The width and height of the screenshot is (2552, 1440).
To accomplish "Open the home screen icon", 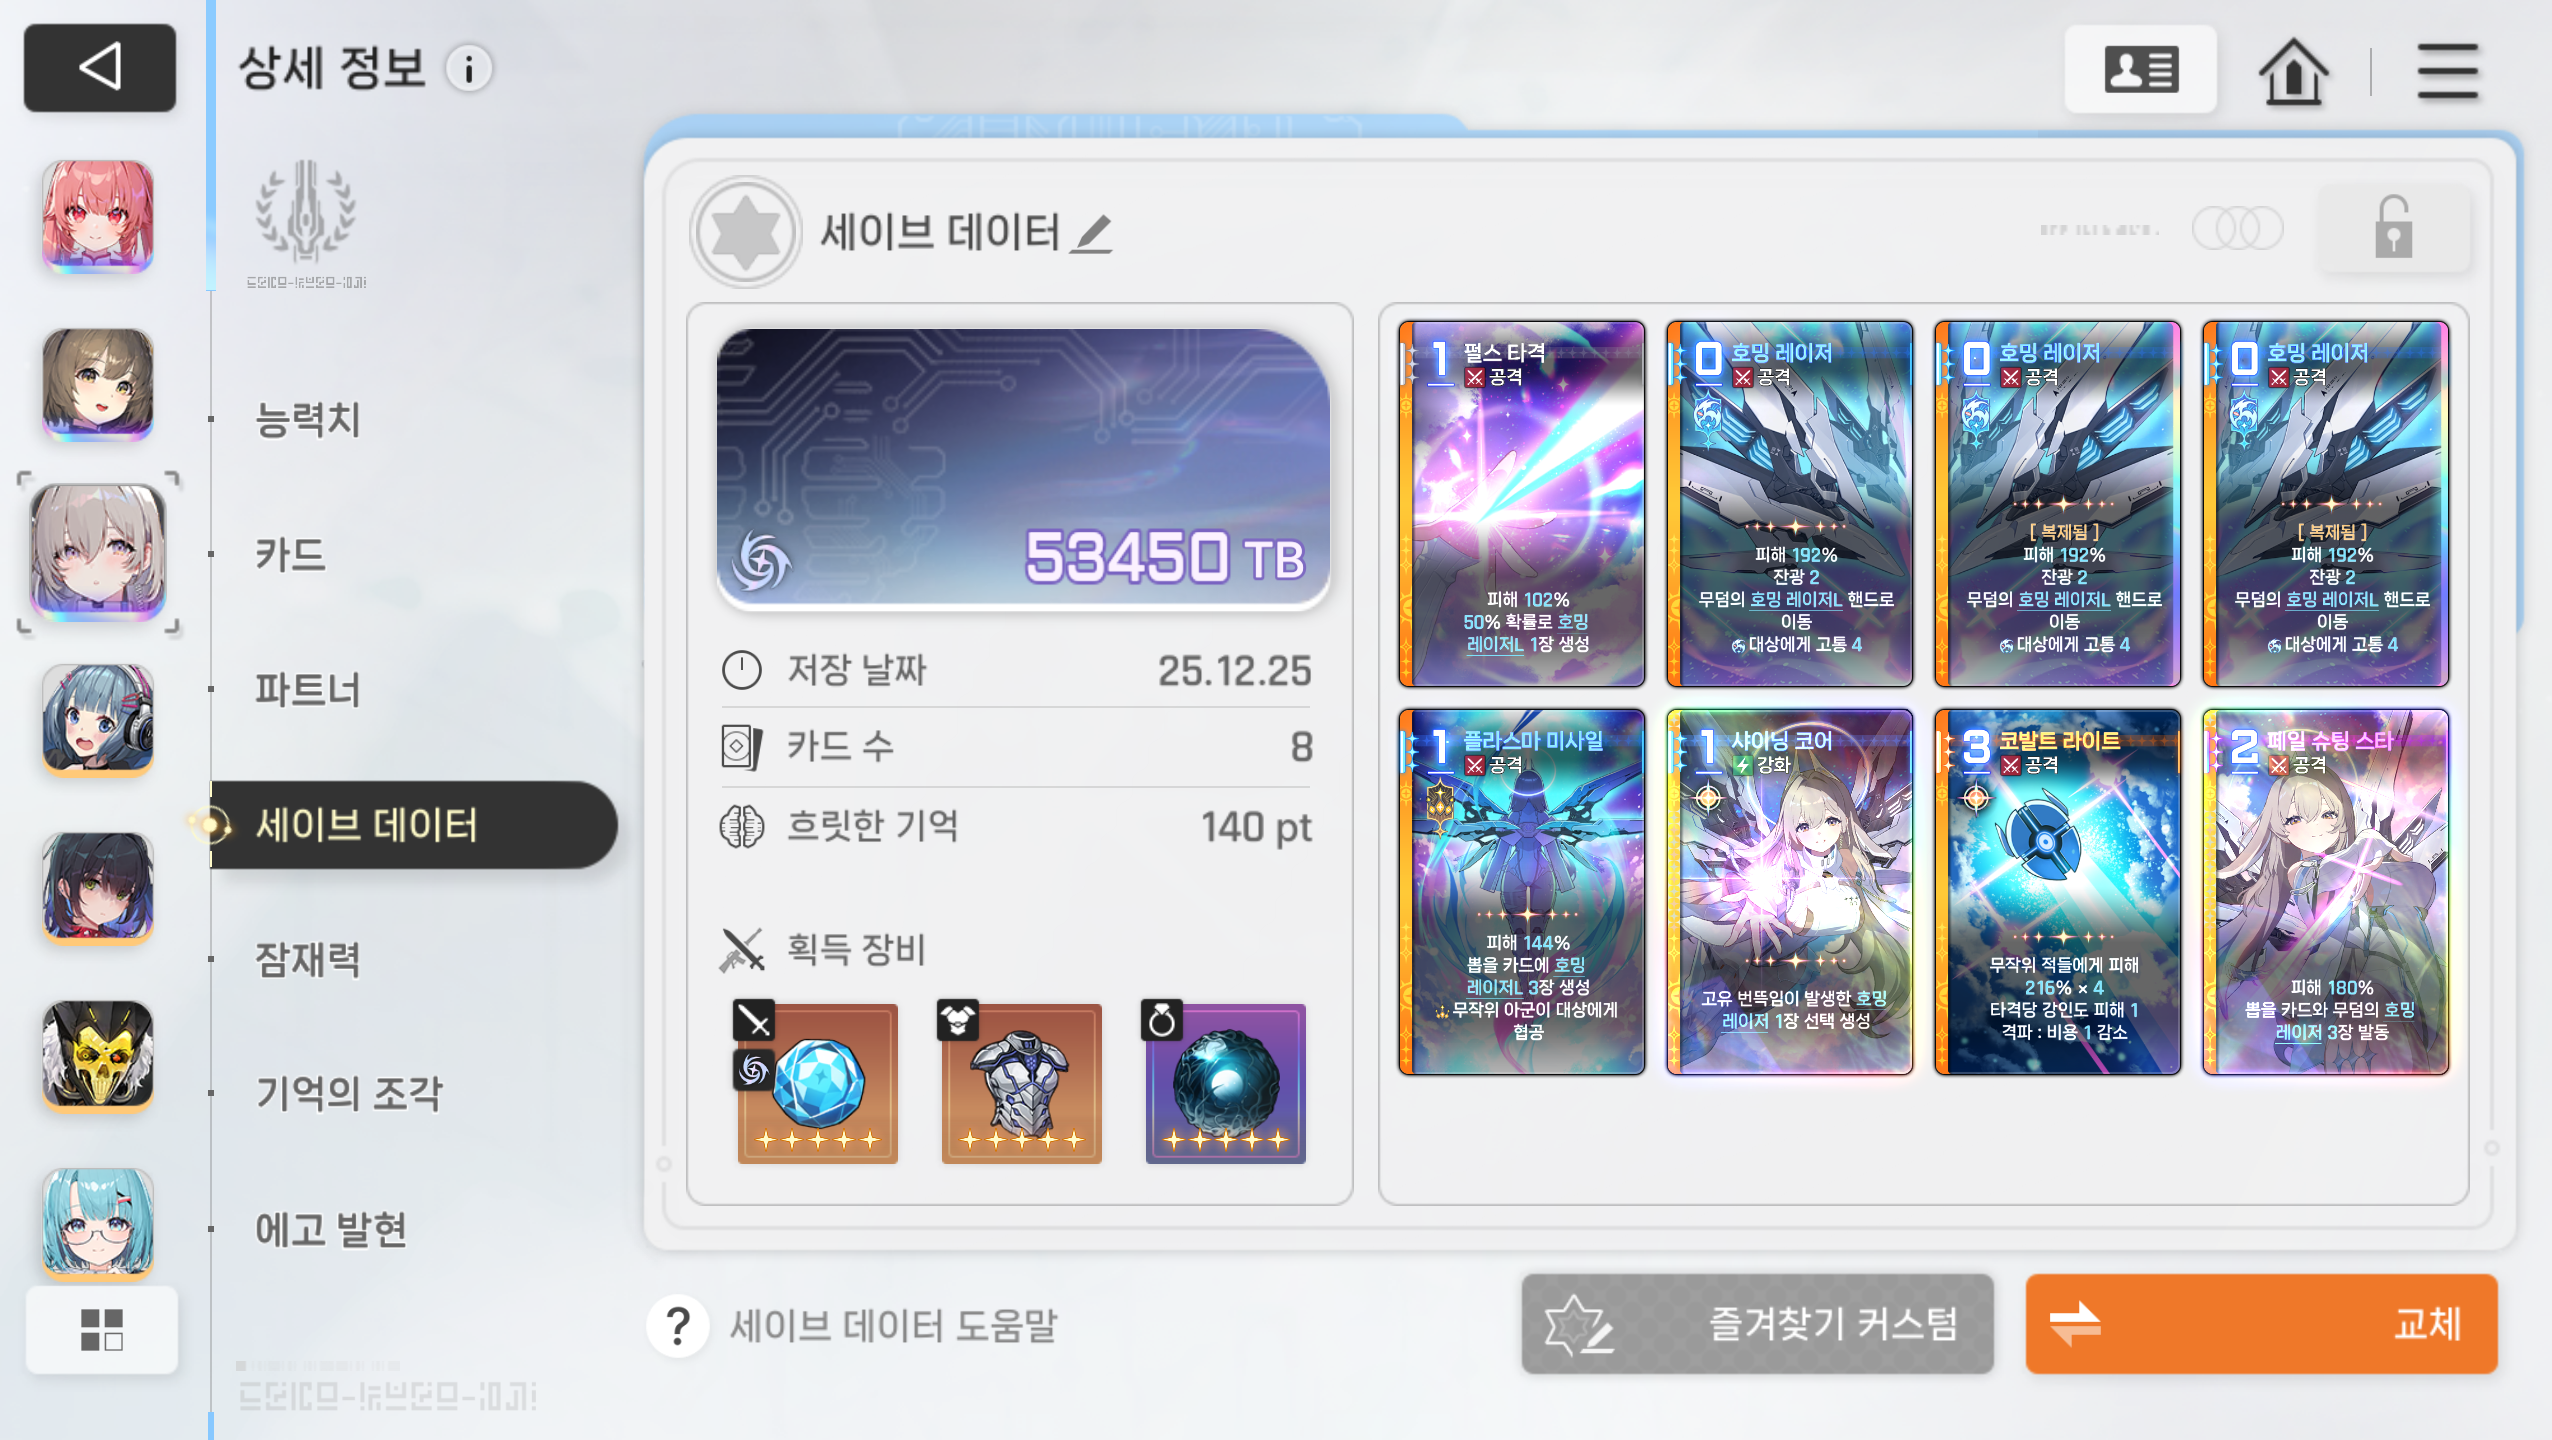I will click(2293, 70).
